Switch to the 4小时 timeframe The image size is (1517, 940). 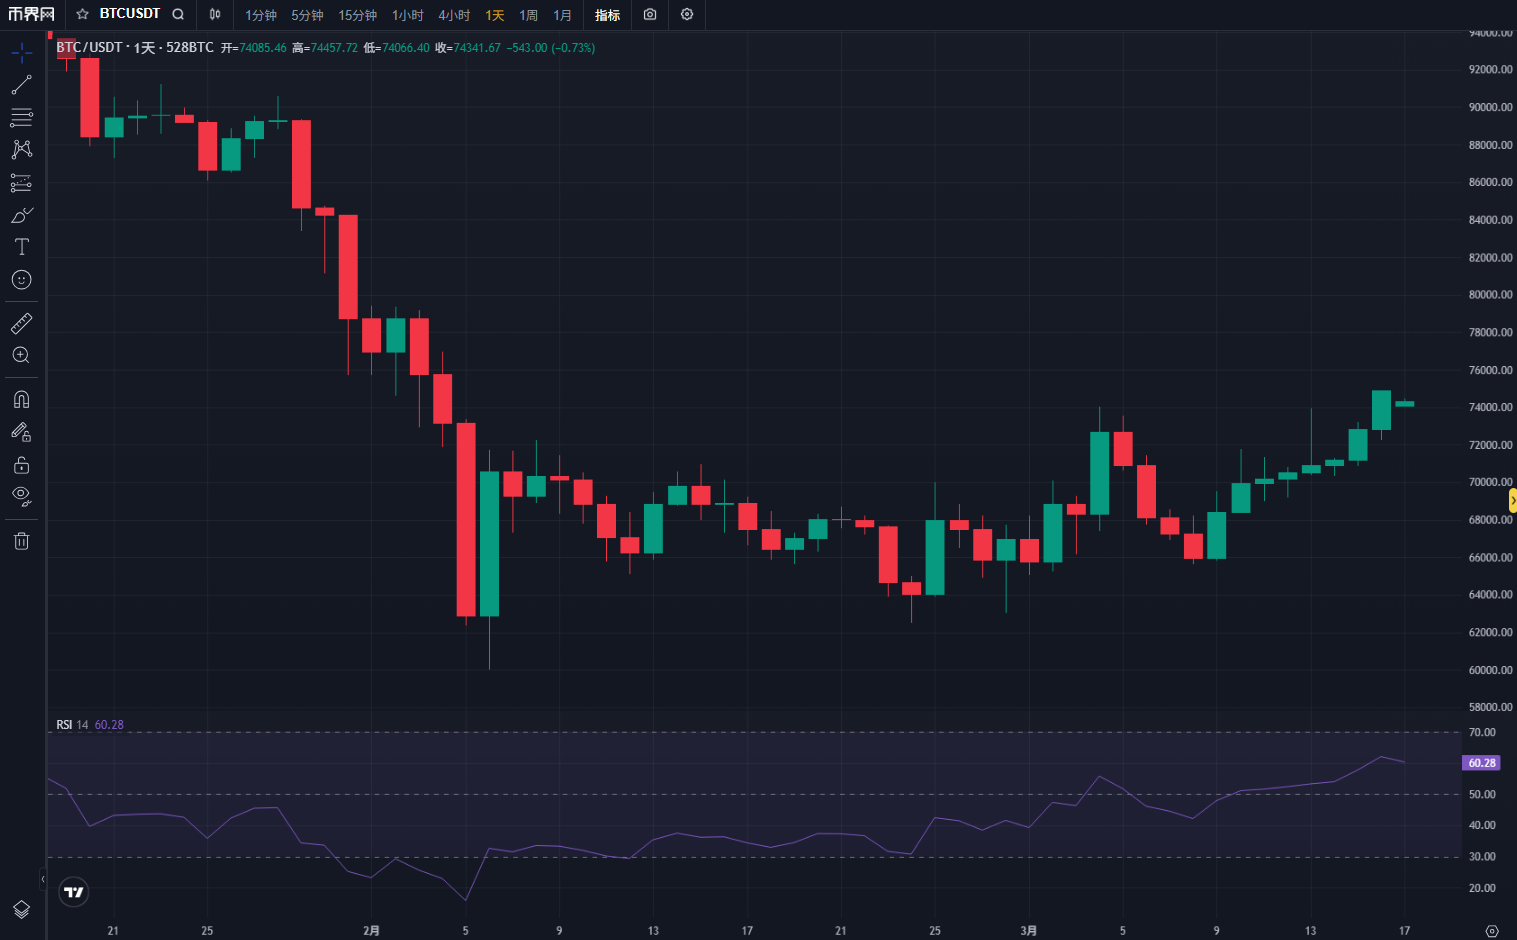point(454,15)
